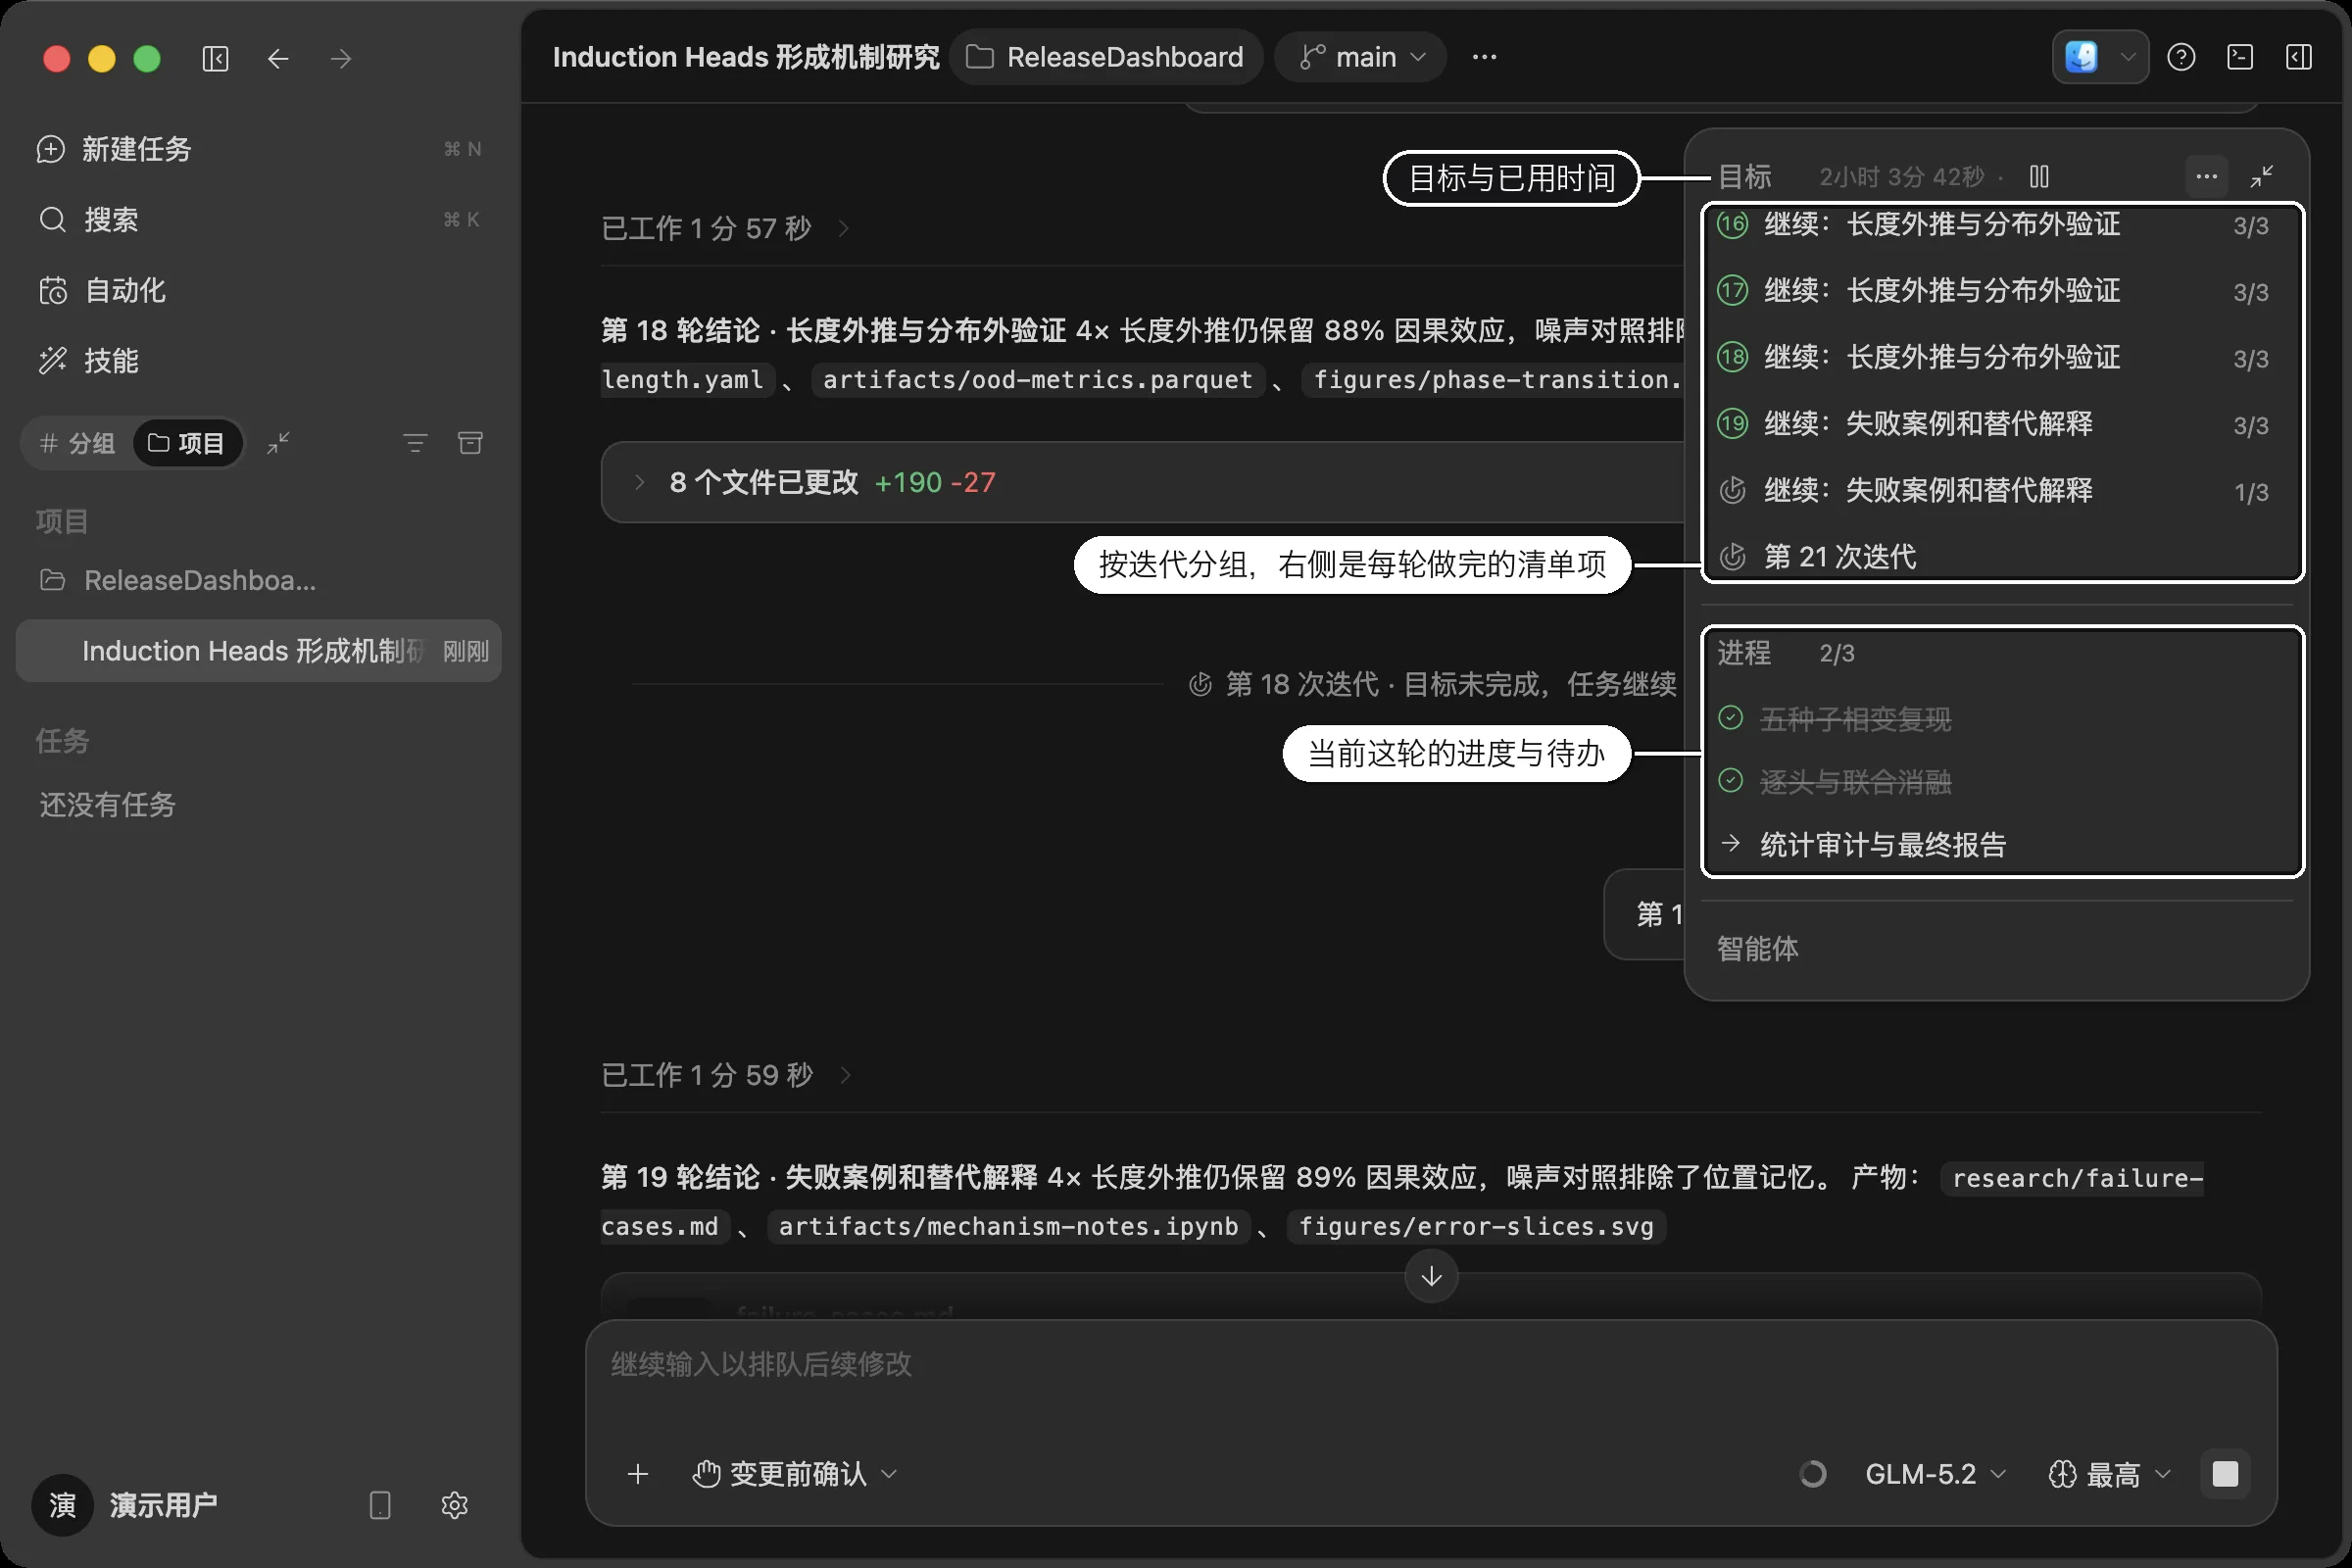The width and height of the screenshot is (2352, 1568).
Task: Expand 8 个文件已更改 diff summary
Action: [1144, 482]
